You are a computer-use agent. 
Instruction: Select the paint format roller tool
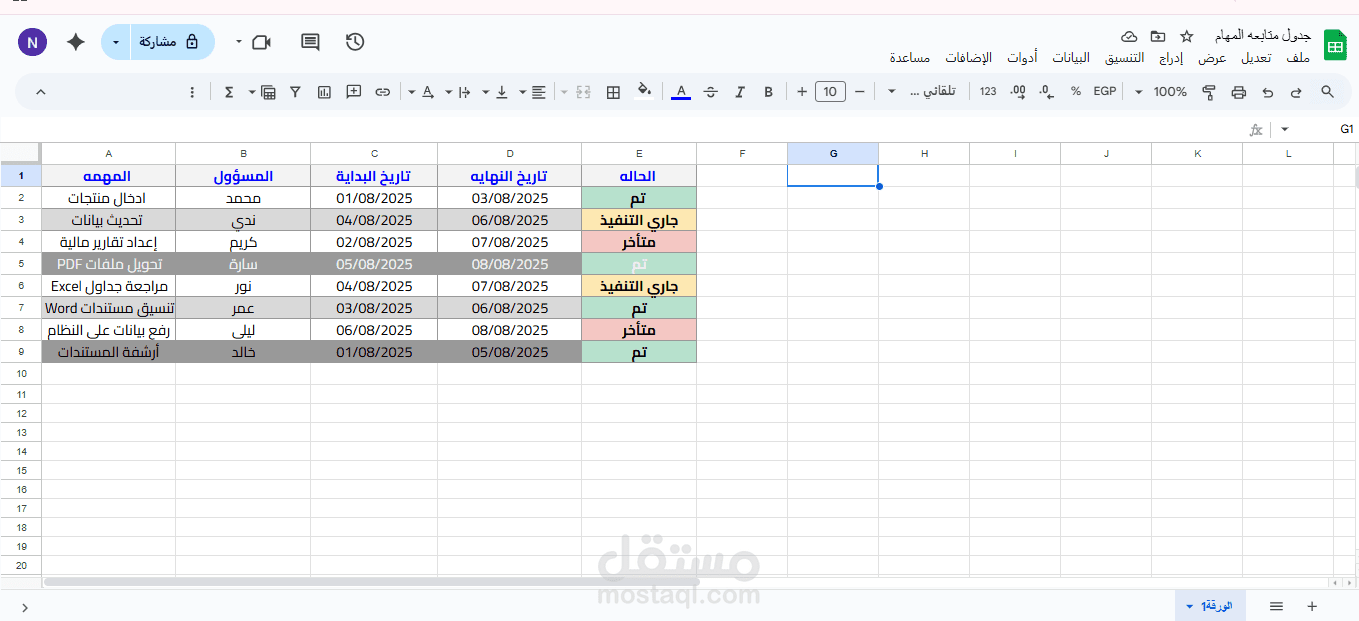click(1209, 92)
